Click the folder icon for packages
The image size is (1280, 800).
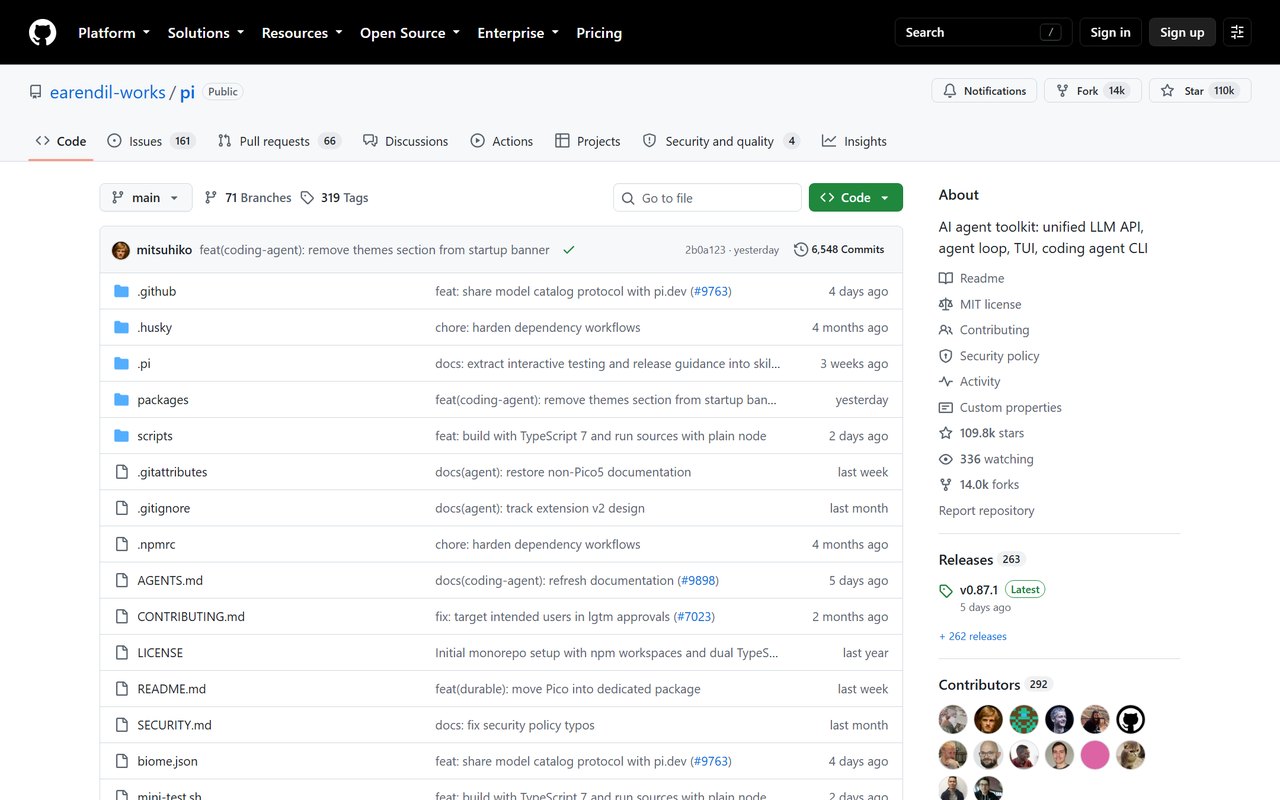pyautogui.click(x=122, y=400)
